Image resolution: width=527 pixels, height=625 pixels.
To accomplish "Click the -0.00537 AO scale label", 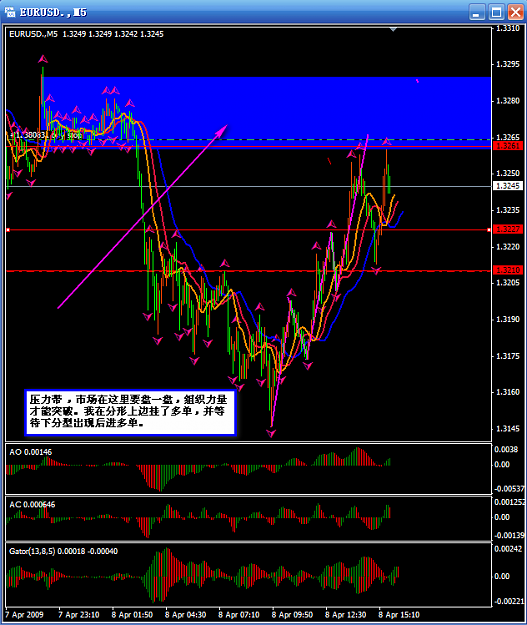I will point(510,489).
